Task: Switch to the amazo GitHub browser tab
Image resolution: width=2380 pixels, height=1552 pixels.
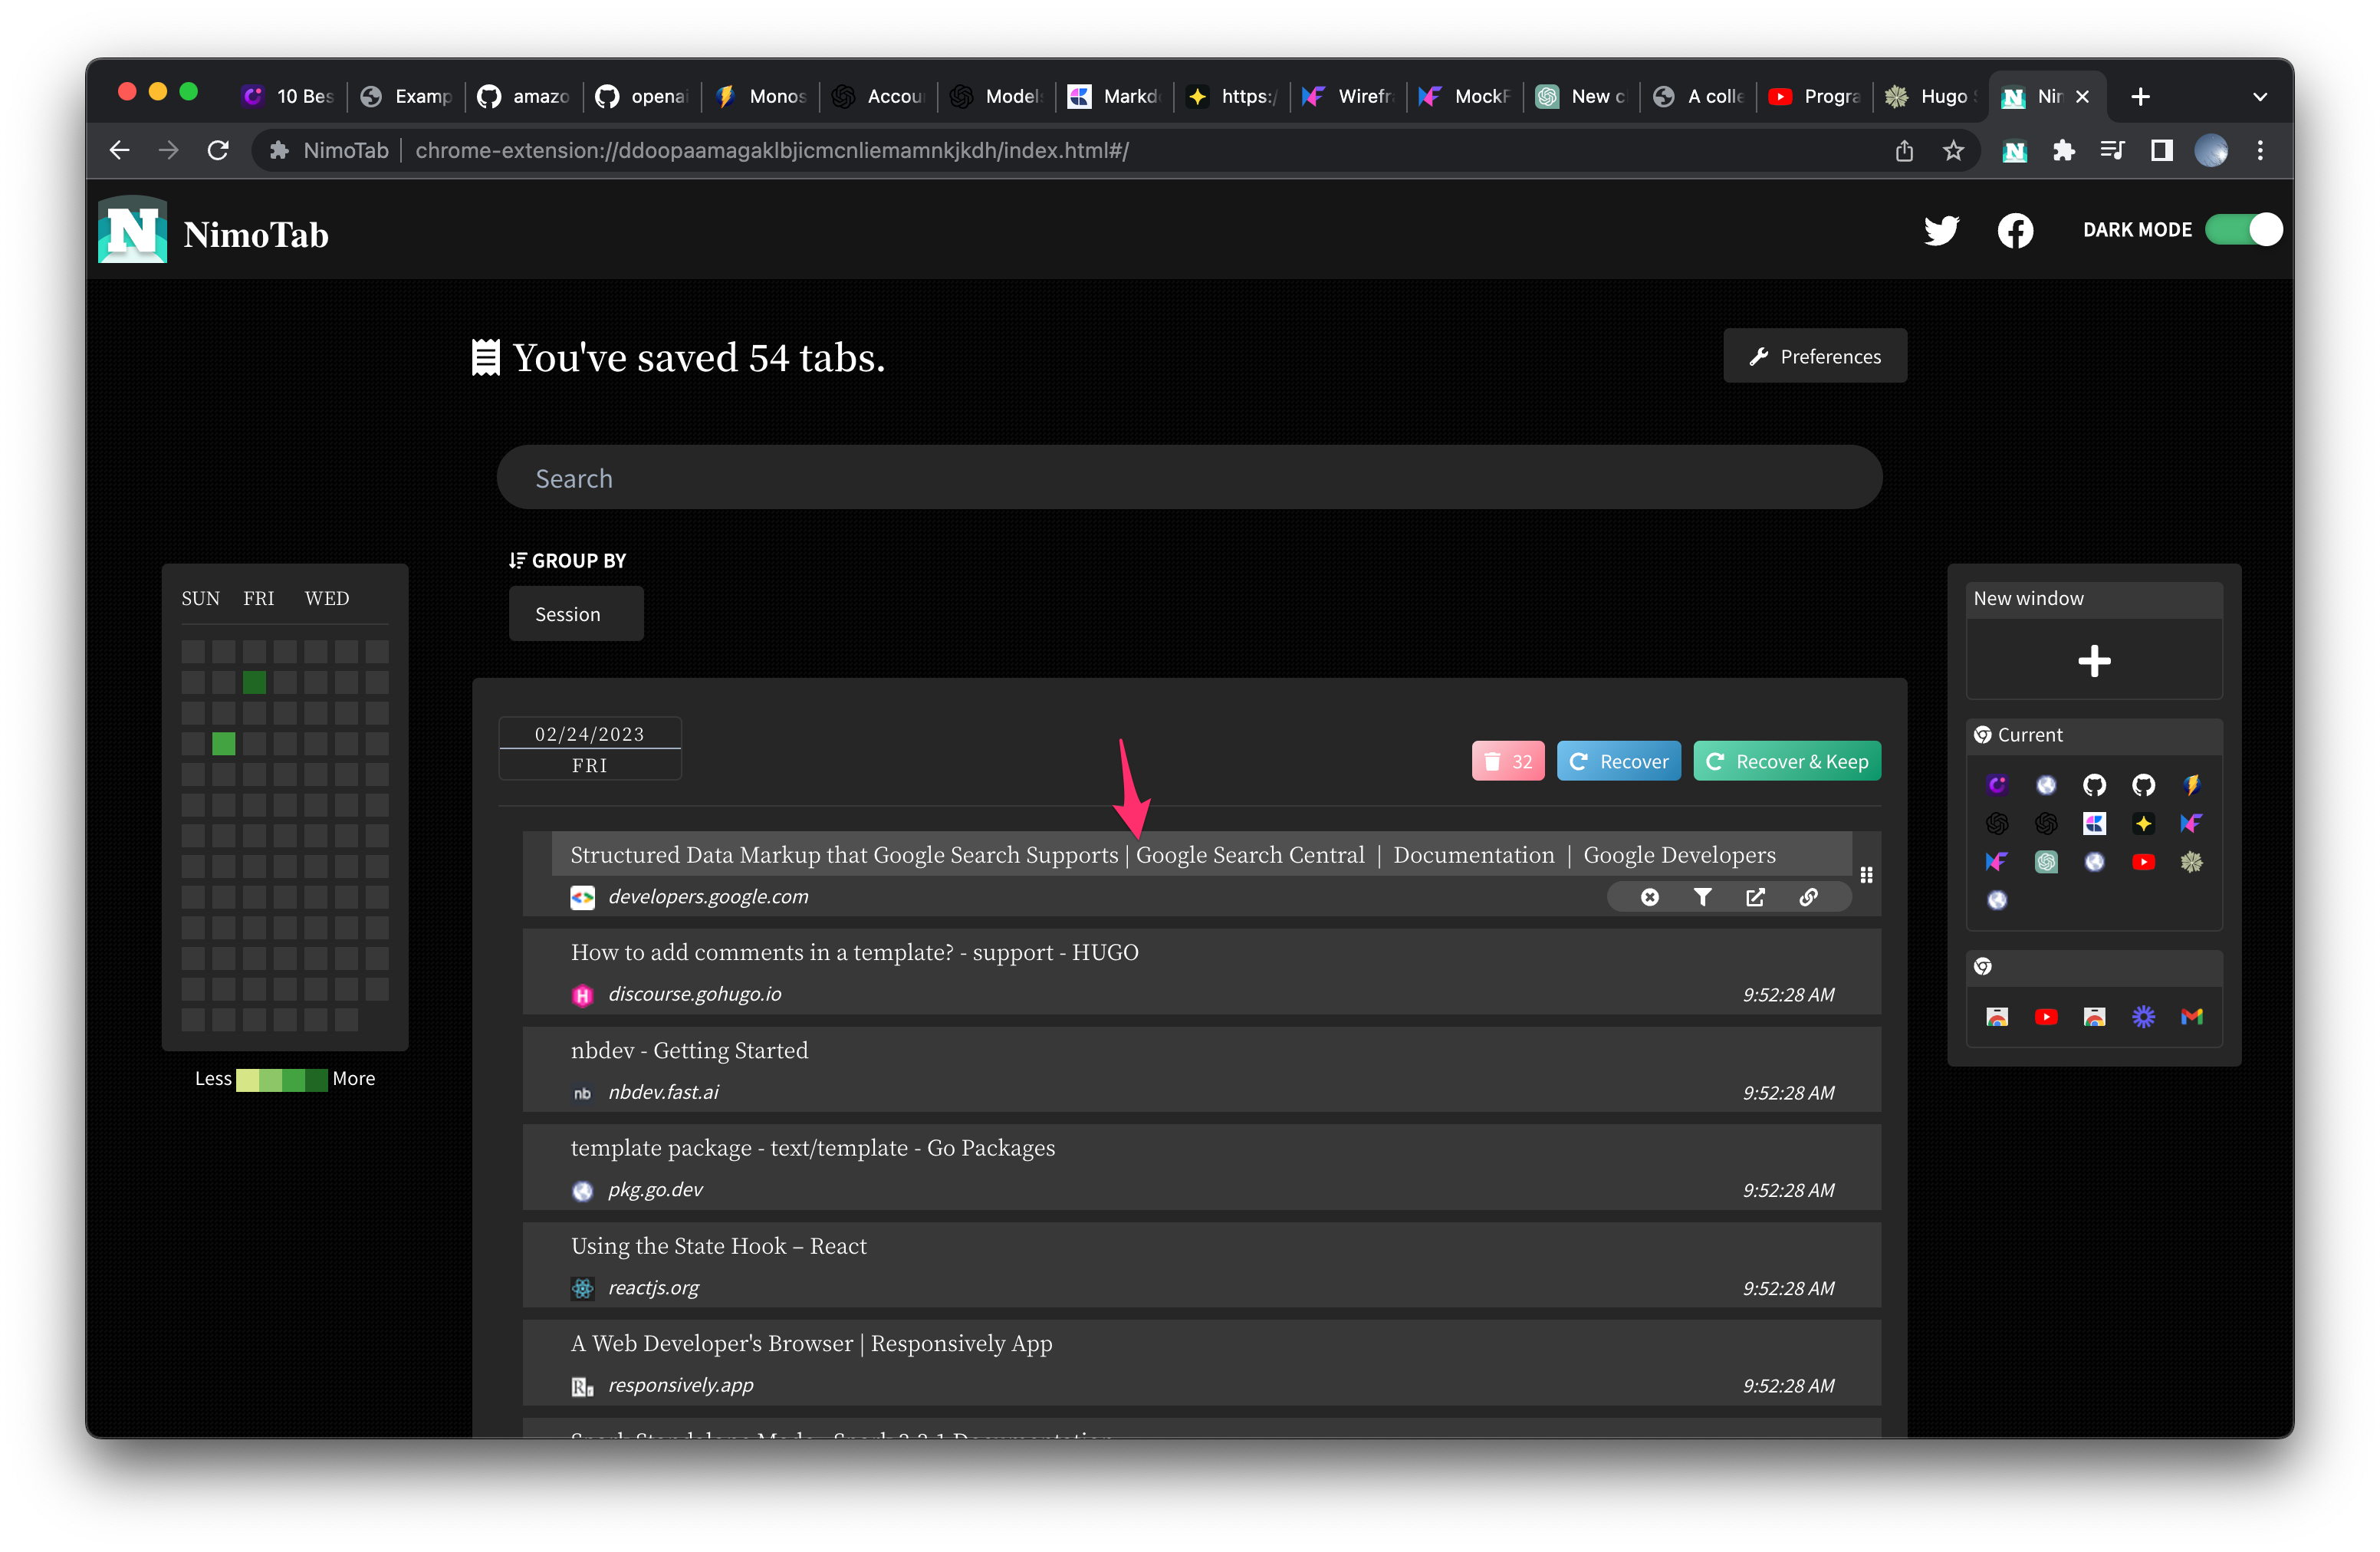Action: [524, 96]
